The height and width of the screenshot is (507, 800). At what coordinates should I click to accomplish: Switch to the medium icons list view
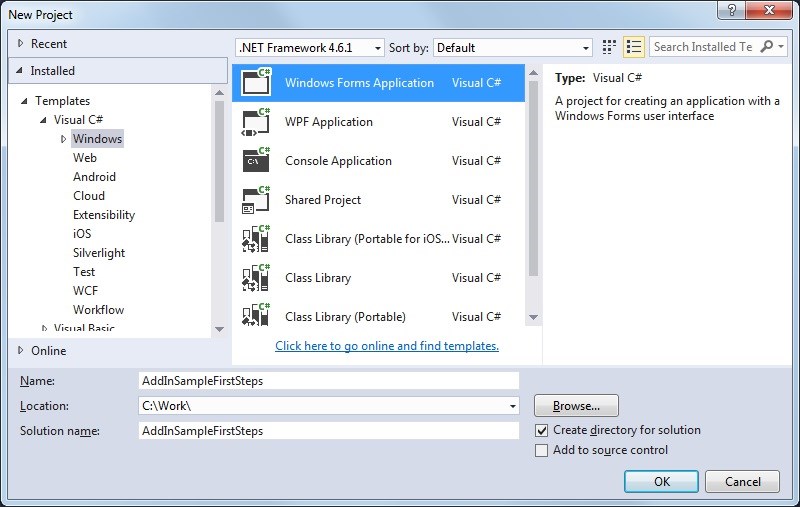tap(634, 47)
